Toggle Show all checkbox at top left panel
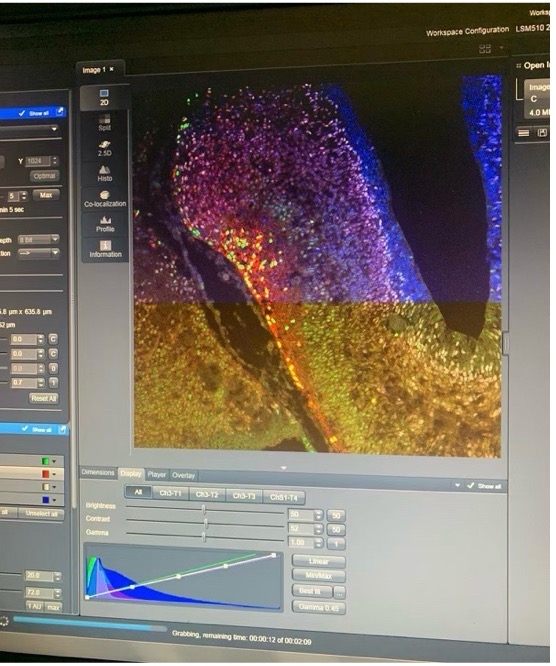The image size is (556, 666). [22, 113]
